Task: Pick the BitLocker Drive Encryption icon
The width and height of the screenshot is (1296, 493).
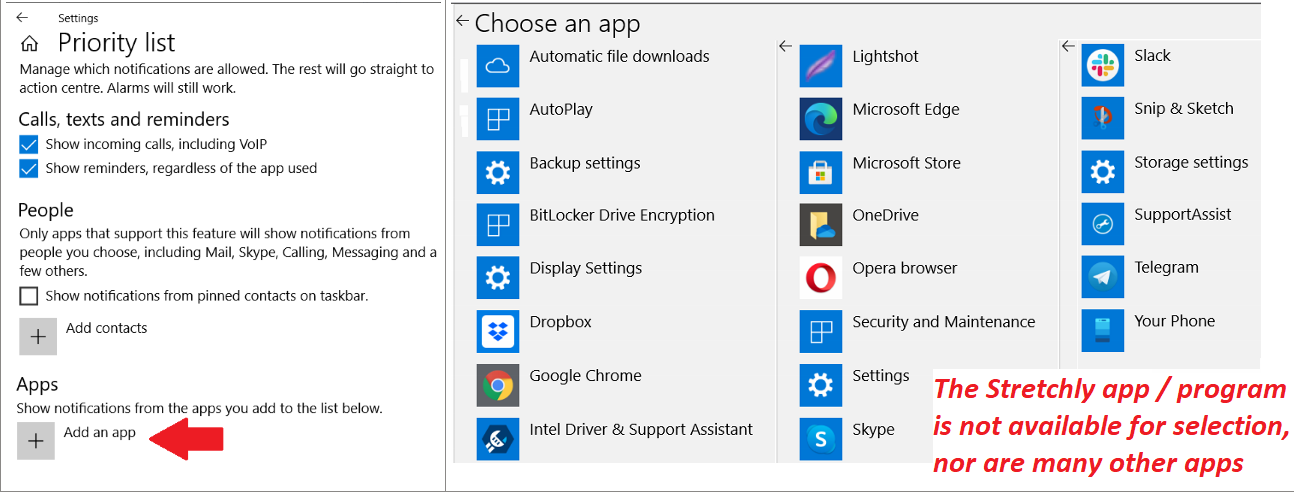Action: click(x=498, y=225)
